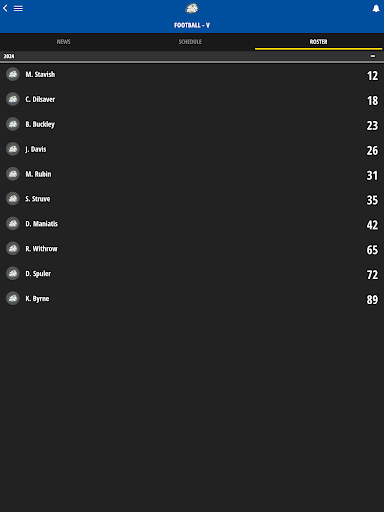Tap the back arrow icon
Image resolution: width=384 pixels, height=512 pixels.
point(5,8)
